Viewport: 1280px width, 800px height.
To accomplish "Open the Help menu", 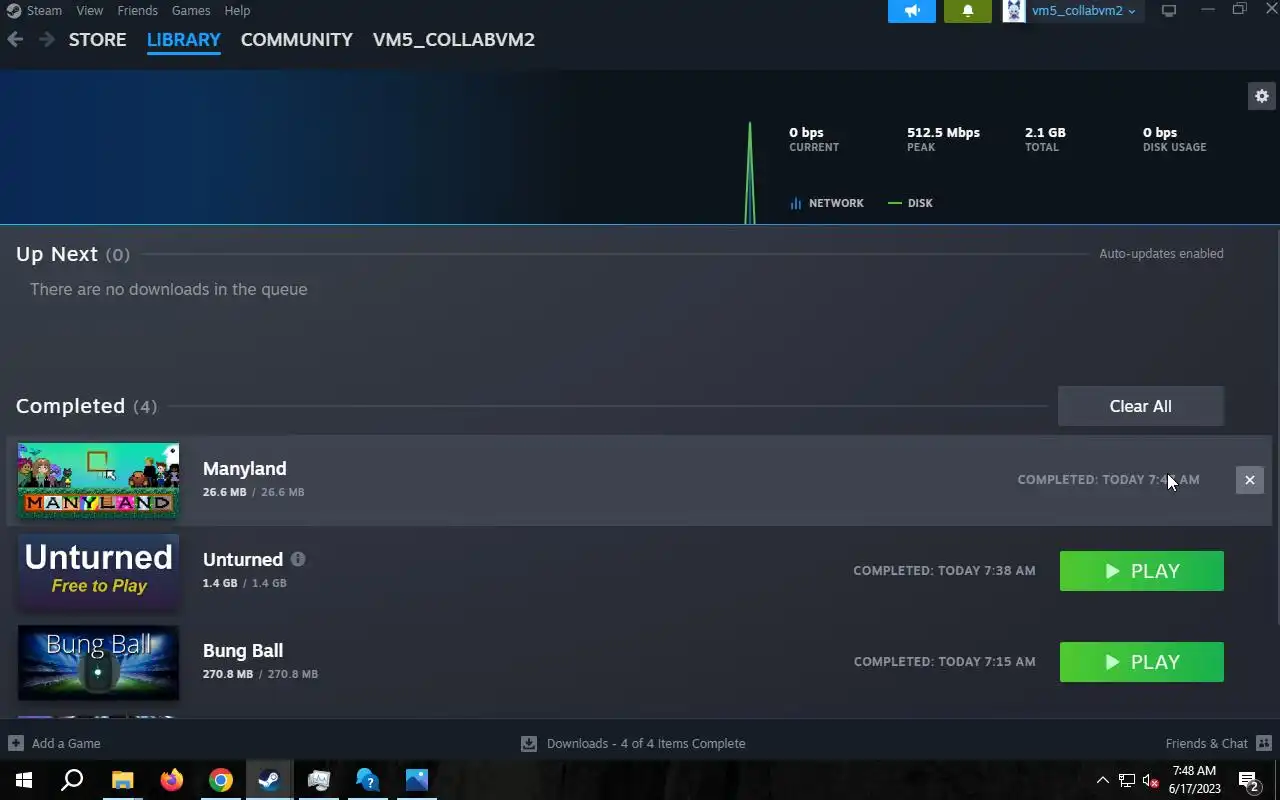I will (237, 10).
